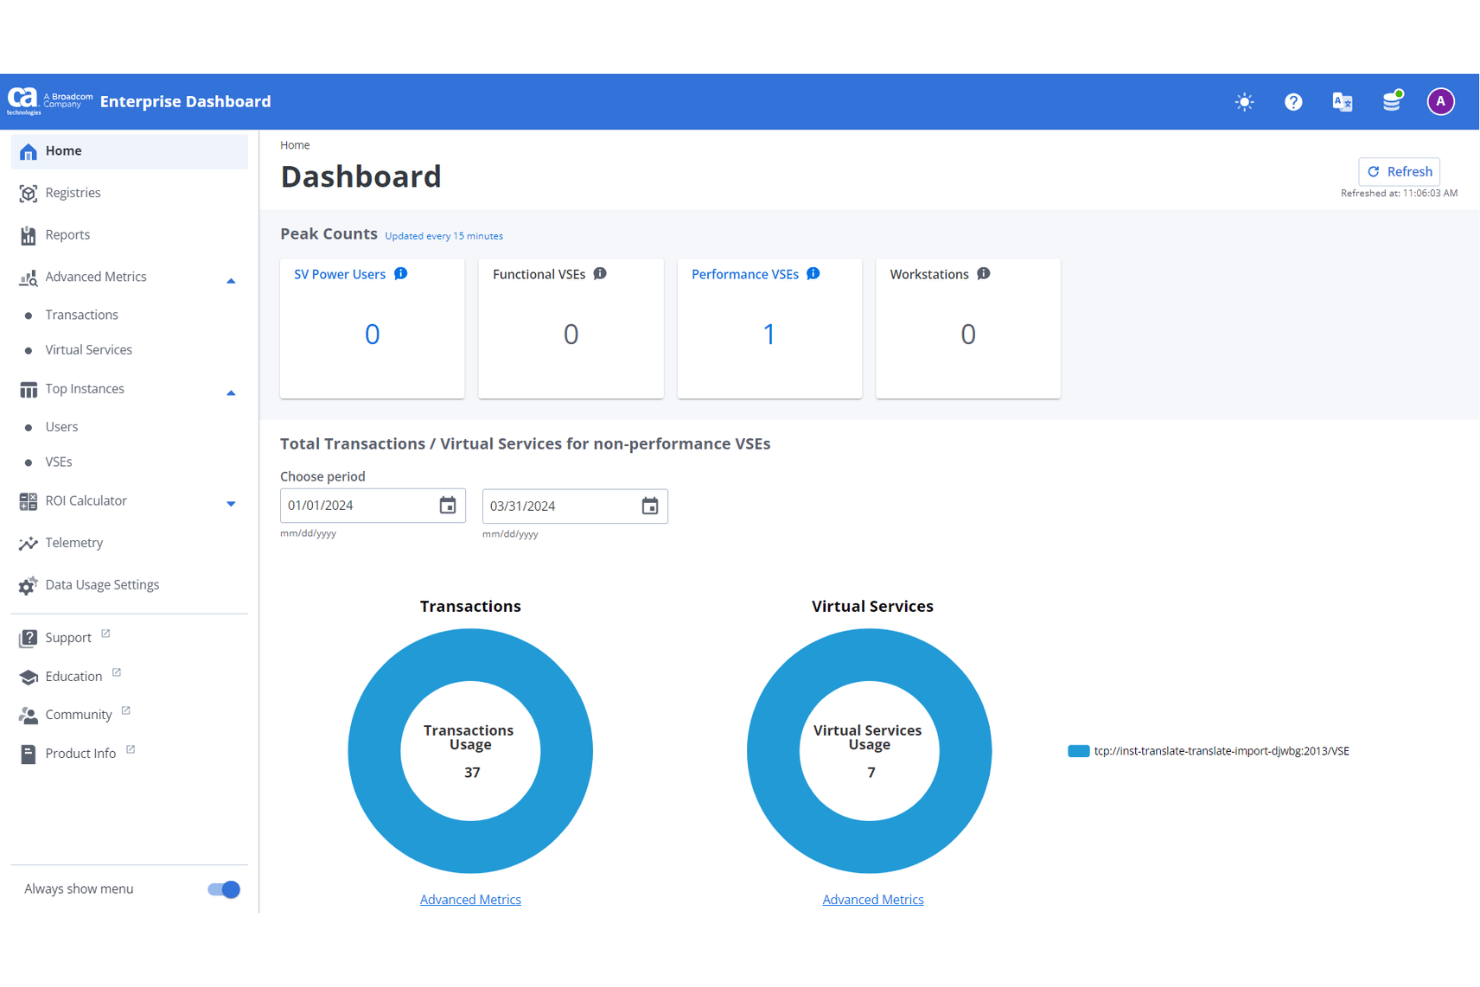Click info icon next to Functional VSEs
Screen dimensions: 1480x987
point(599,273)
